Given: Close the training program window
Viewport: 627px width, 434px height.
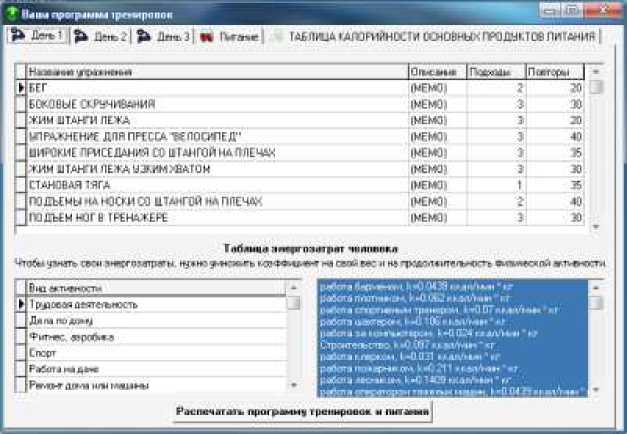Looking at the screenshot, I should click(603, 10).
